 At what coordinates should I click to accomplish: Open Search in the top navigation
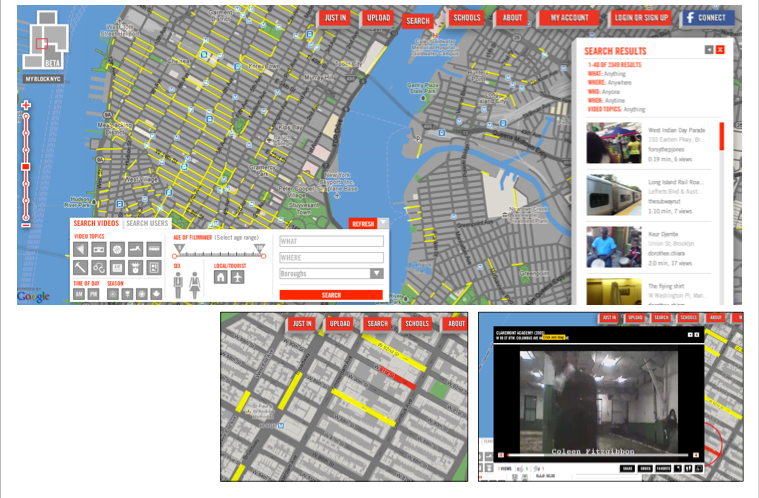pyautogui.click(x=418, y=21)
